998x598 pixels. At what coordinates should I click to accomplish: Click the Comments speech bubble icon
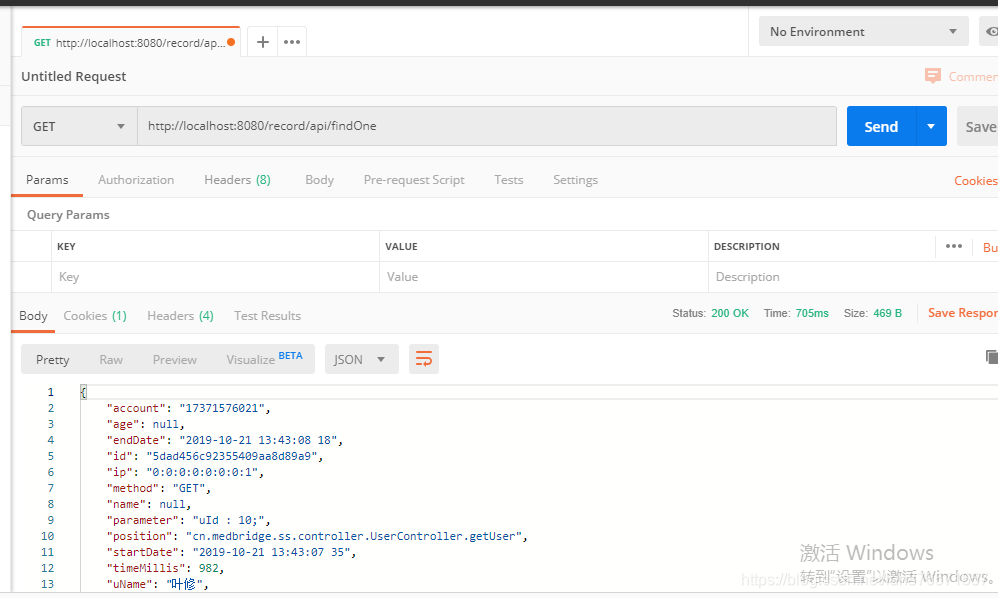tap(932, 76)
